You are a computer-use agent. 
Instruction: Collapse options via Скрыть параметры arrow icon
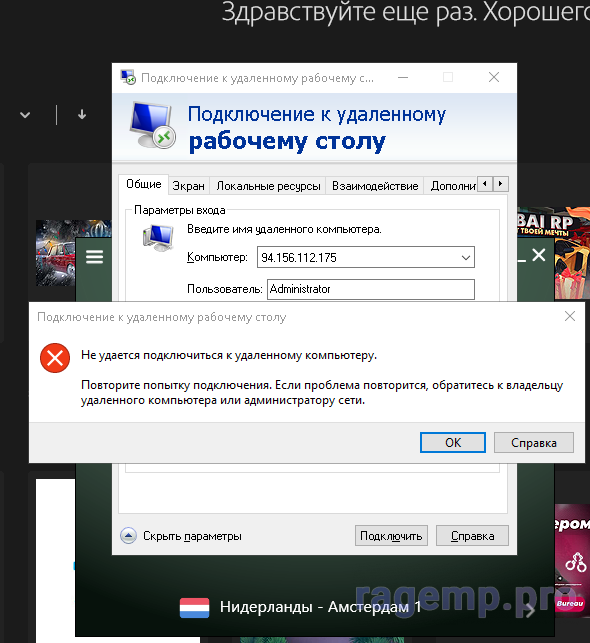128,536
